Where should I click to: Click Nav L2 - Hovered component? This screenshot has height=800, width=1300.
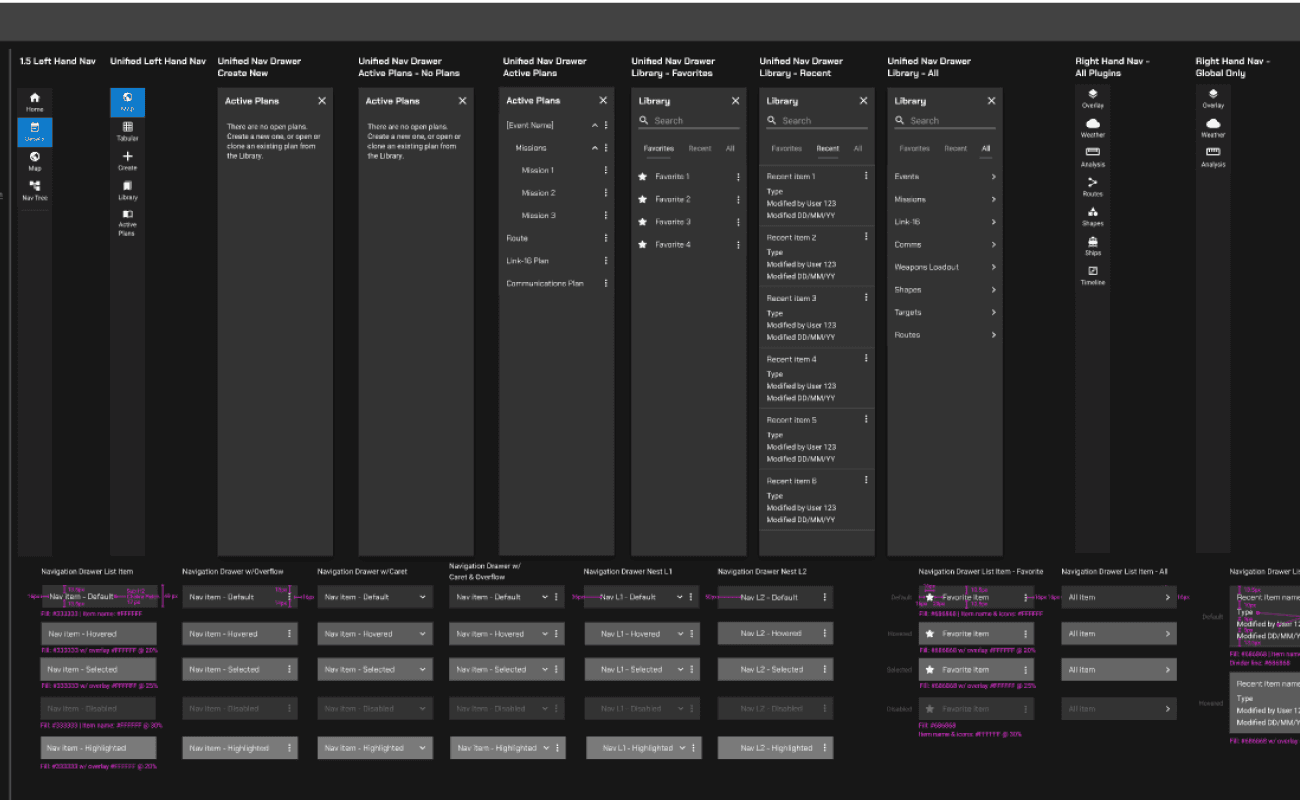pyautogui.click(x=776, y=634)
